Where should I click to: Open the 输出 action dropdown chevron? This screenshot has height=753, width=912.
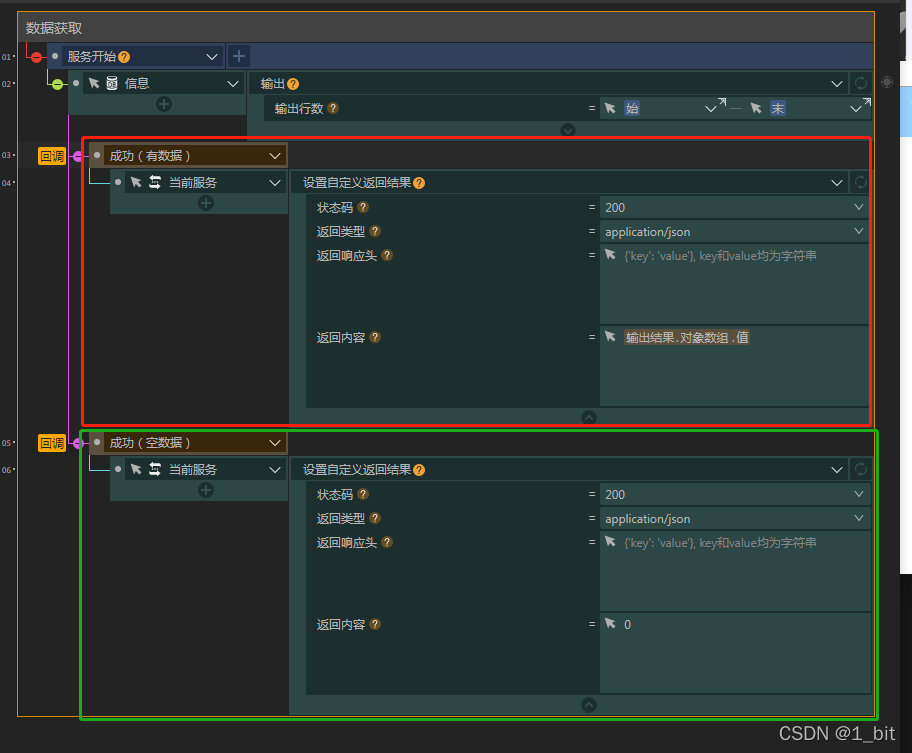click(x=836, y=84)
